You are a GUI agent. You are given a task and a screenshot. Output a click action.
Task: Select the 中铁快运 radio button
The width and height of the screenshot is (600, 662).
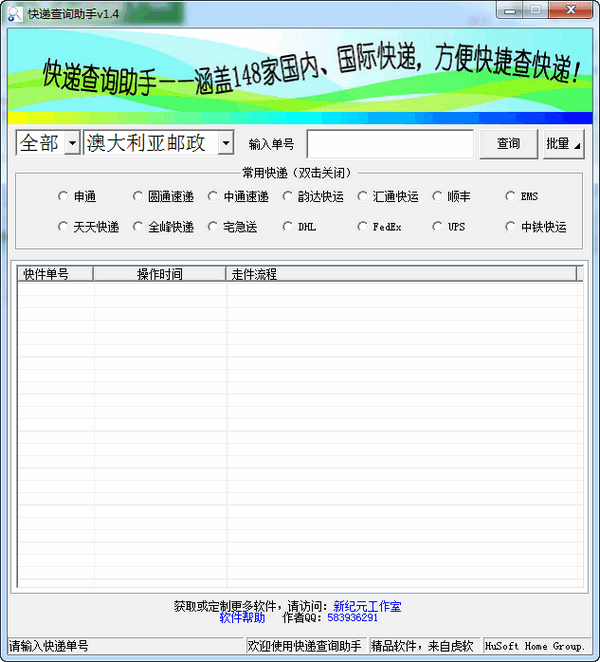pos(511,227)
